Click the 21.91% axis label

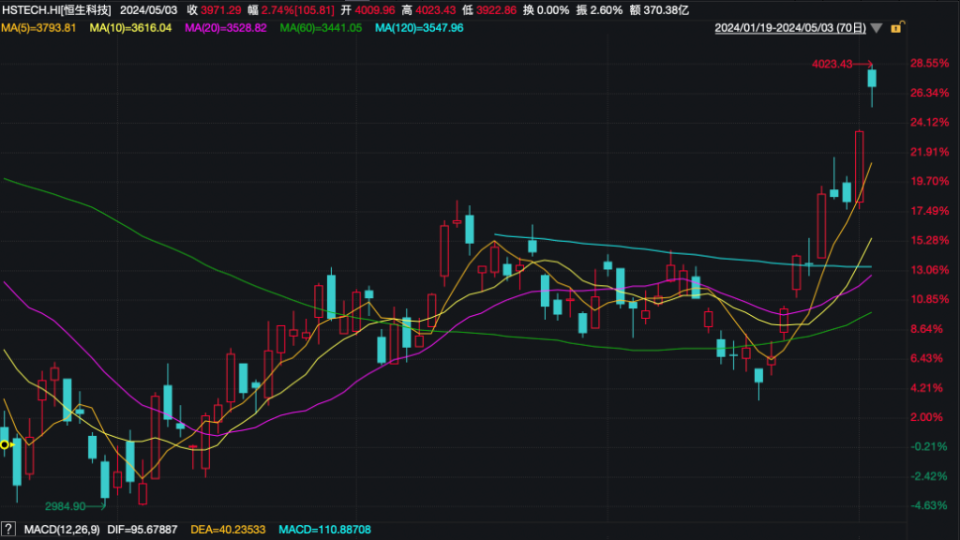pos(929,152)
